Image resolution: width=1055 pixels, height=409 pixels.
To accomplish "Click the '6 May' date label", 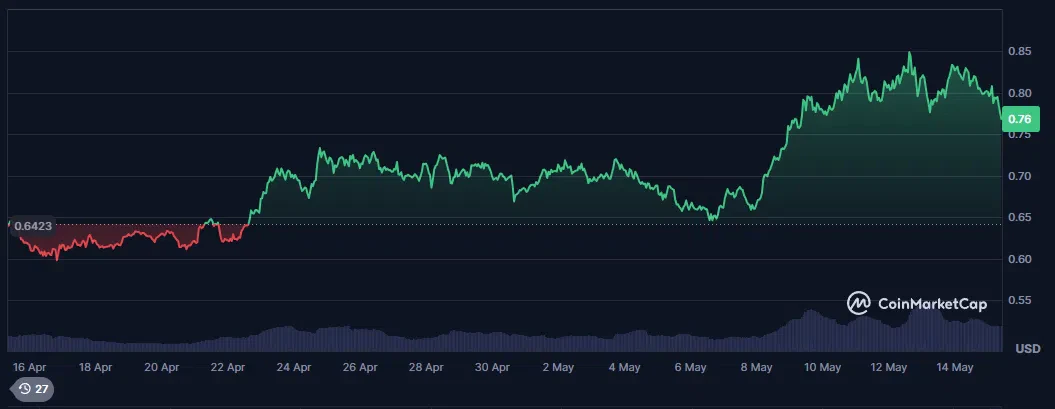I will click(690, 367).
